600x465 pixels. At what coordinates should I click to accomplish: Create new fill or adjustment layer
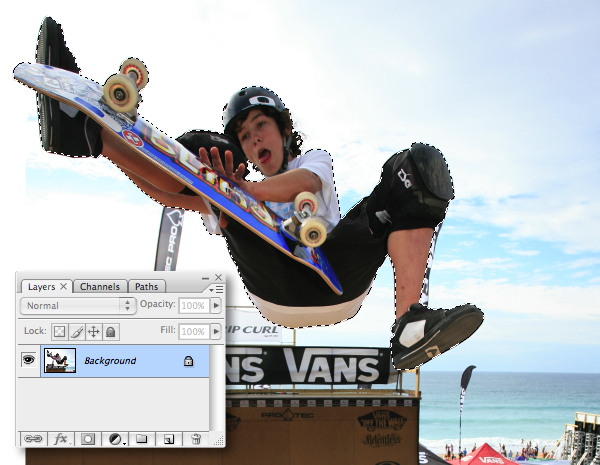(x=116, y=439)
